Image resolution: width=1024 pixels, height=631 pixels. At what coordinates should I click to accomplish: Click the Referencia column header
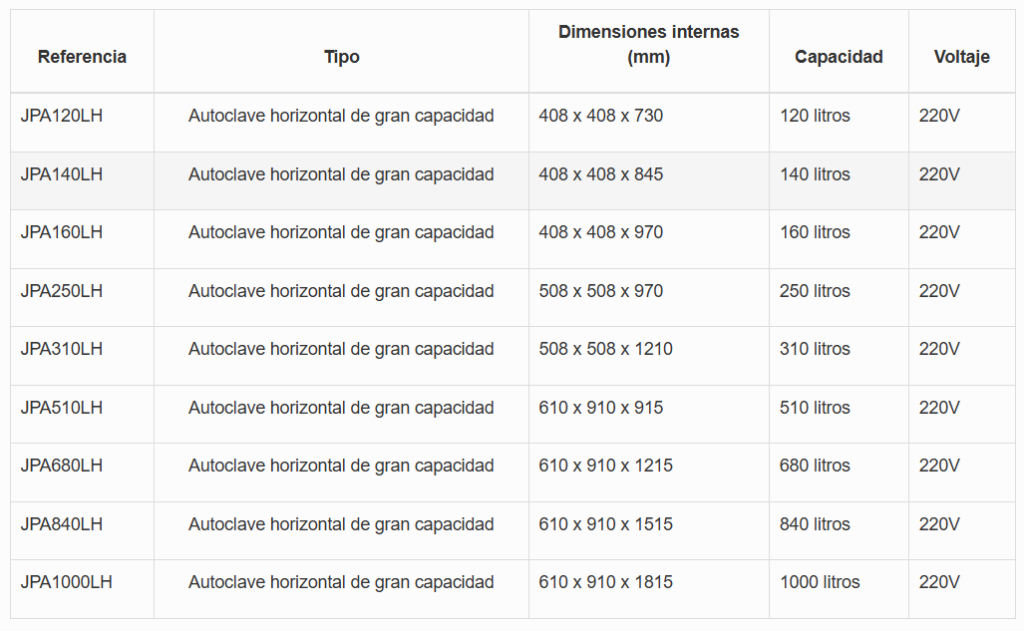tap(82, 57)
